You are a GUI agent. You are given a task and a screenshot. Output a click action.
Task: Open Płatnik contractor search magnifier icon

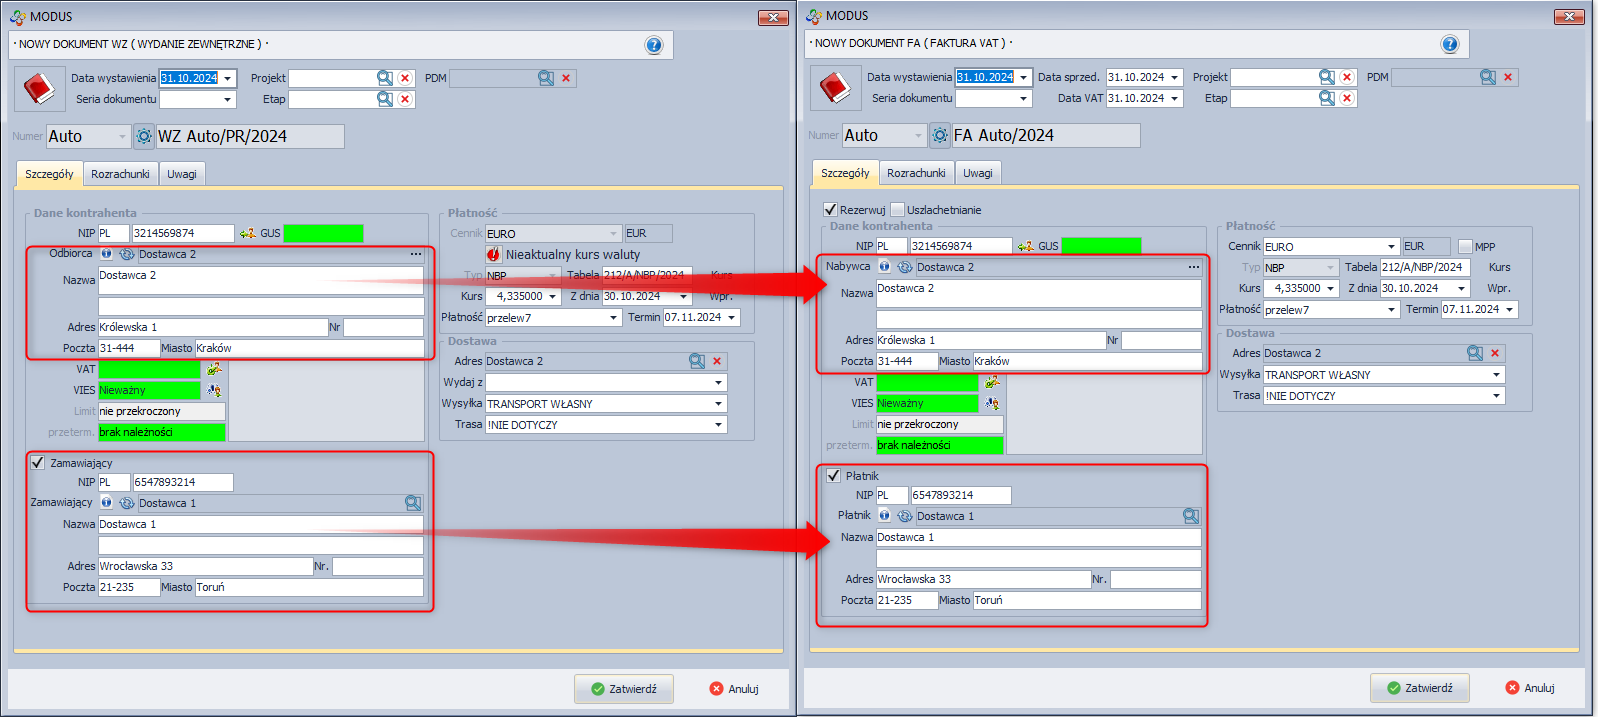coord(1190,516)
